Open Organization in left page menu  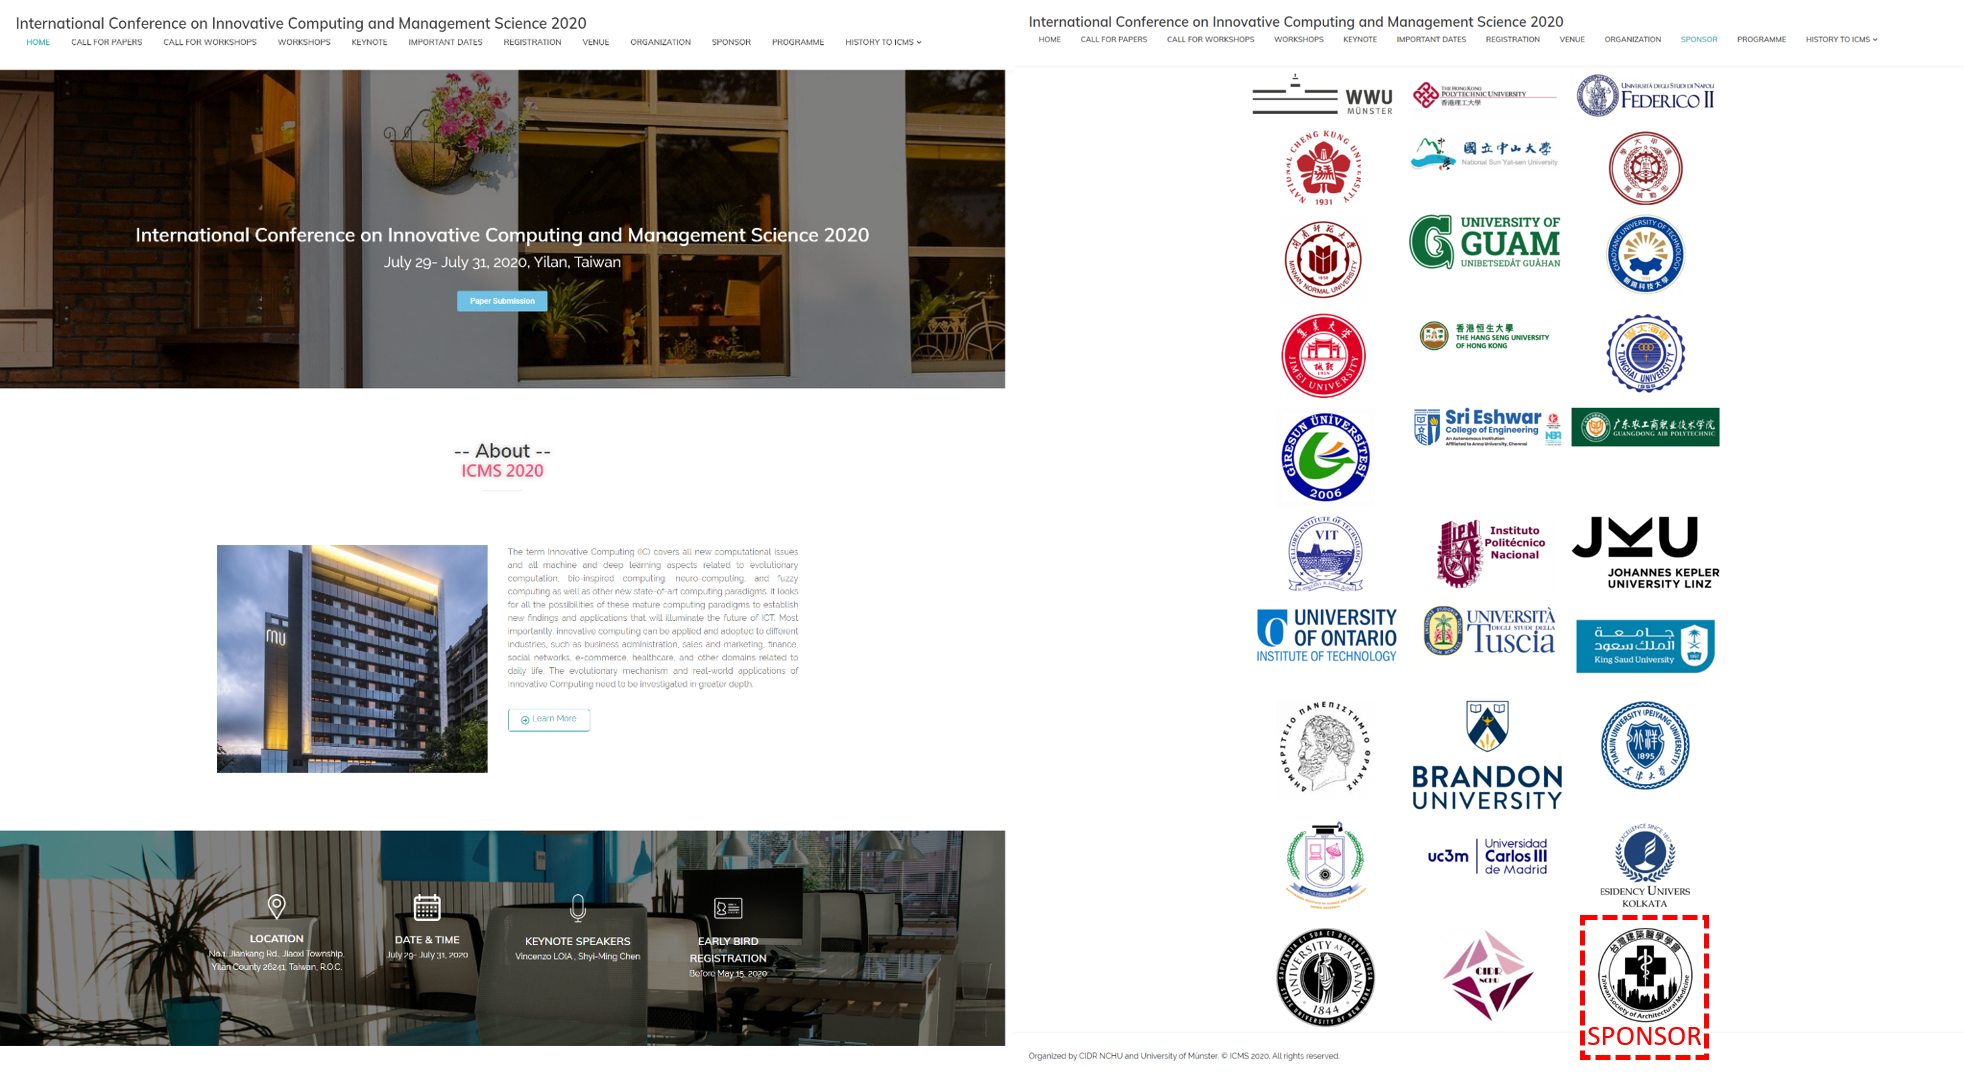coord(660,42)
